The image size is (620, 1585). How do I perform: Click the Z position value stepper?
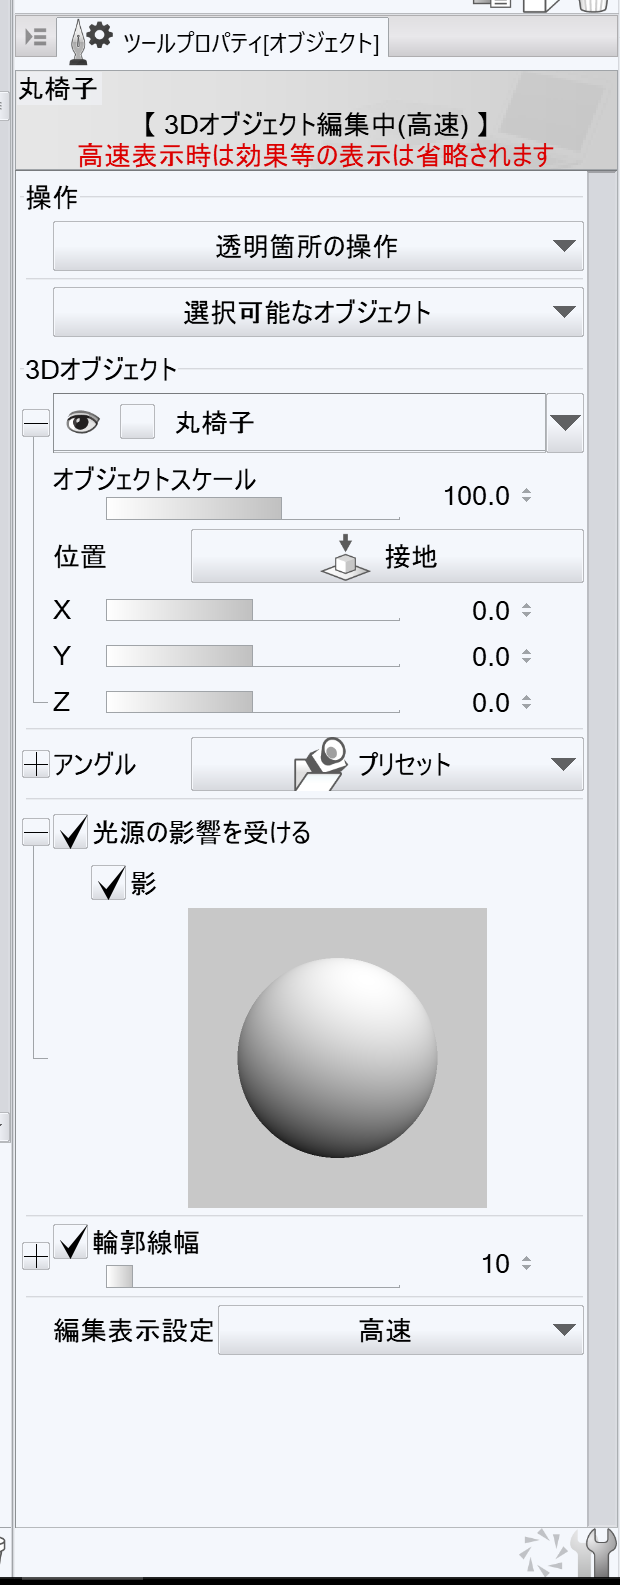(526, 702)
